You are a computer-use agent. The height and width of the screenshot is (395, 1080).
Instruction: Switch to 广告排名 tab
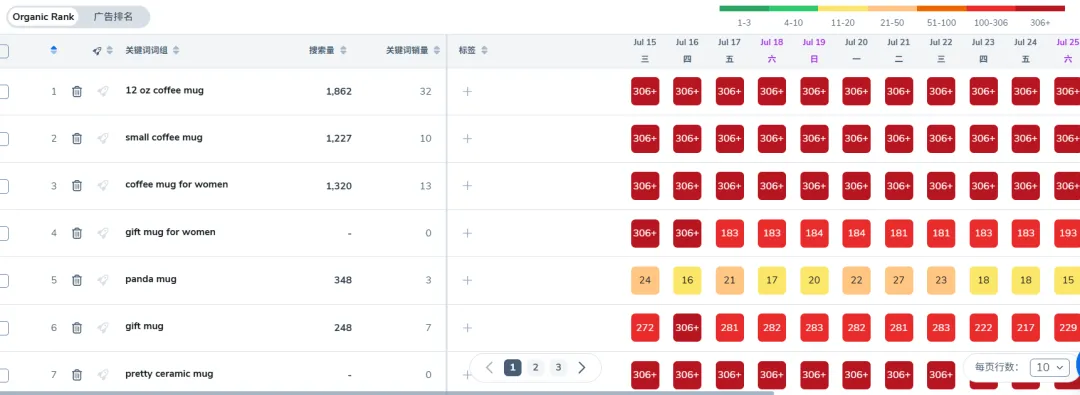coord(114,17)
